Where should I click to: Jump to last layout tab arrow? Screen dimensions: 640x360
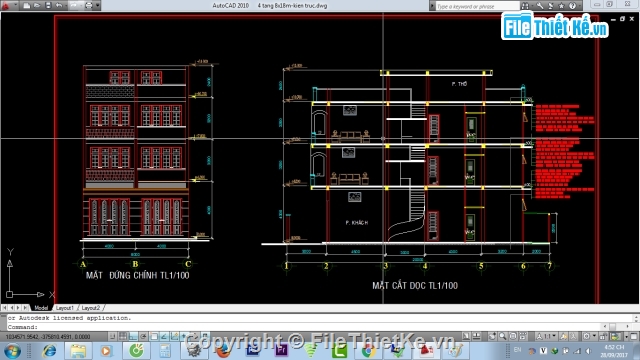click(25, 308)
